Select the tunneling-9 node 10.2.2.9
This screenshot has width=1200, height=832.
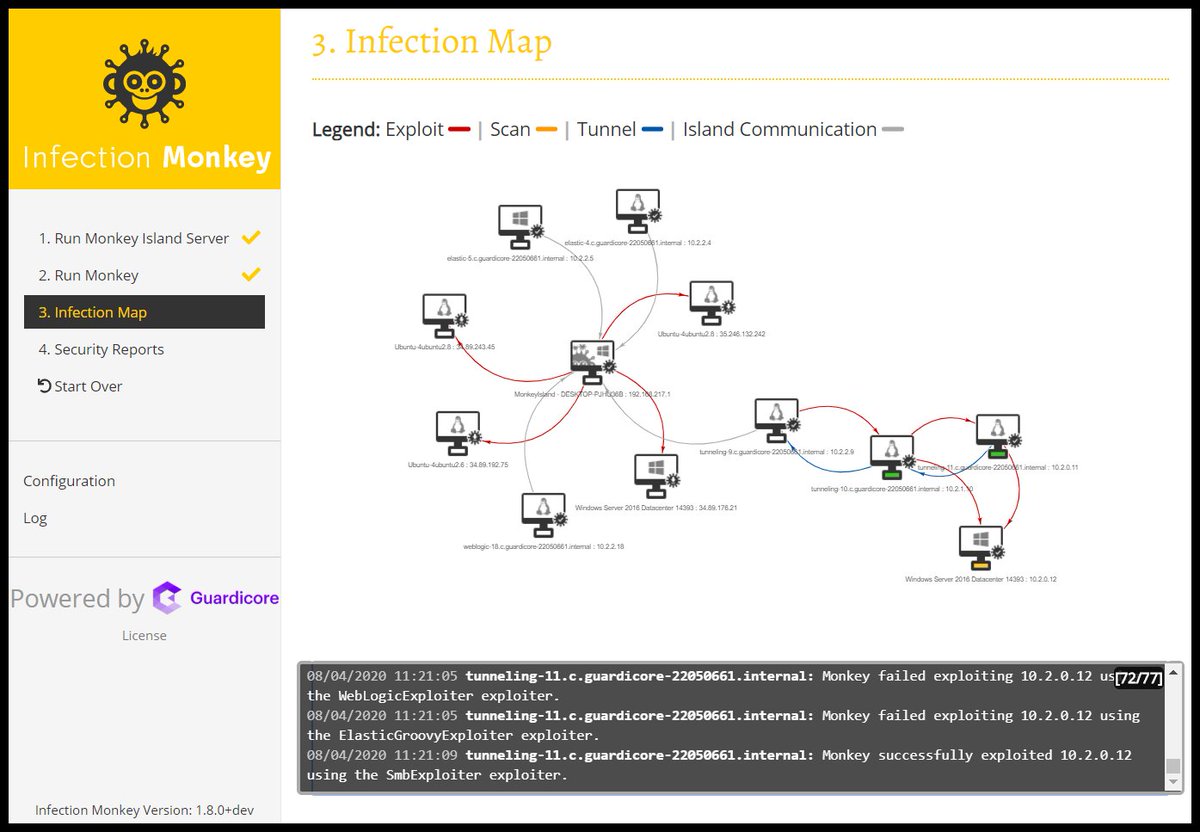[x=777, y=421]
